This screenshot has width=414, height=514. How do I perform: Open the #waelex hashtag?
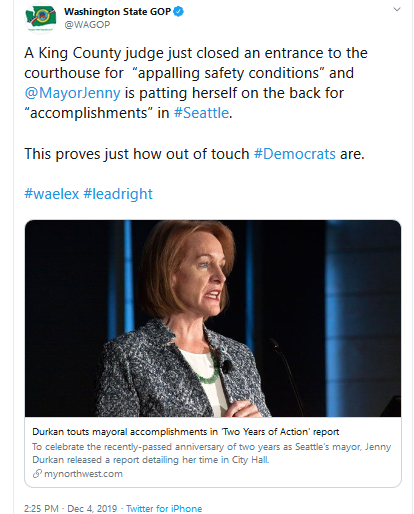(x=52, y=194)
